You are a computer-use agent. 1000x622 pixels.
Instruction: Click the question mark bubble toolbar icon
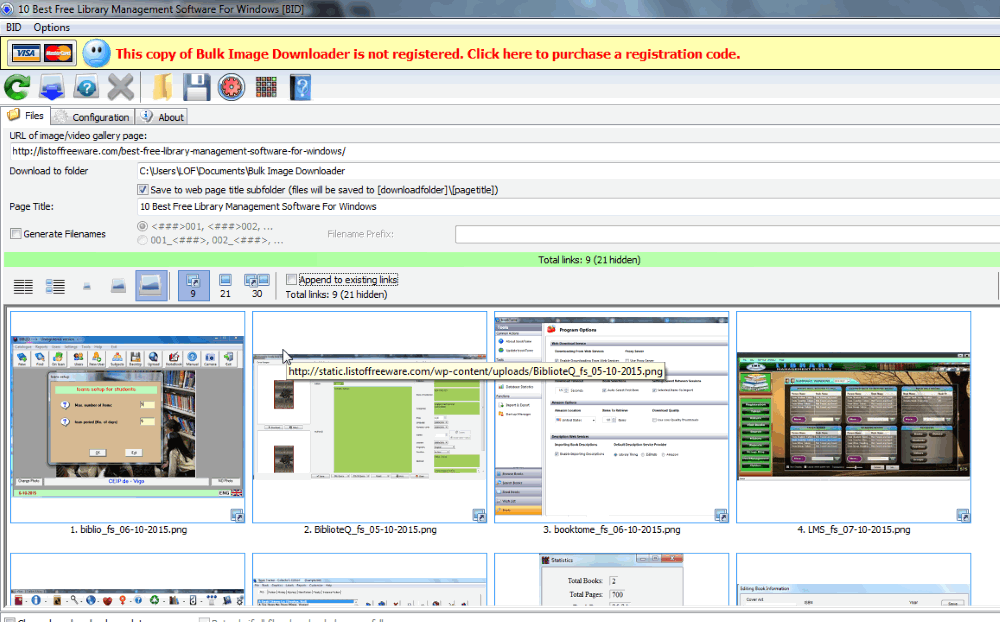pyautogui.click(x=86, y=87)
